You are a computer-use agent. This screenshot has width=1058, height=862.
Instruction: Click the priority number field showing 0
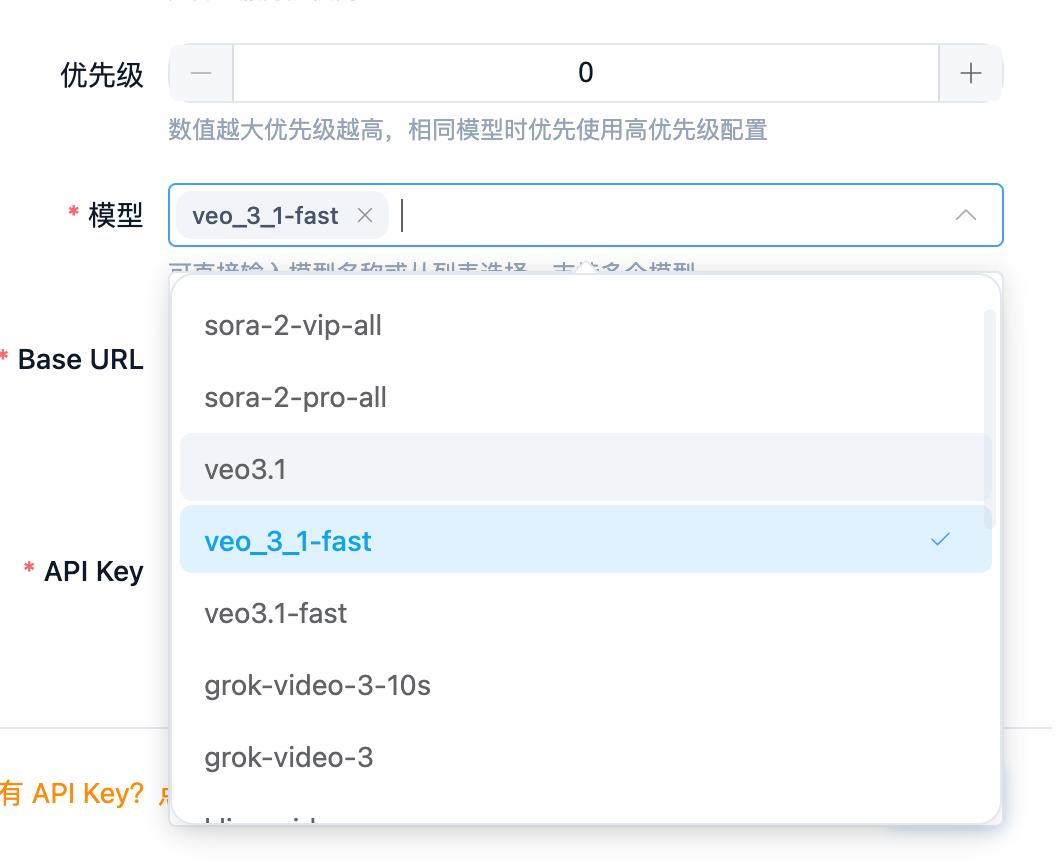click(585, 73)
